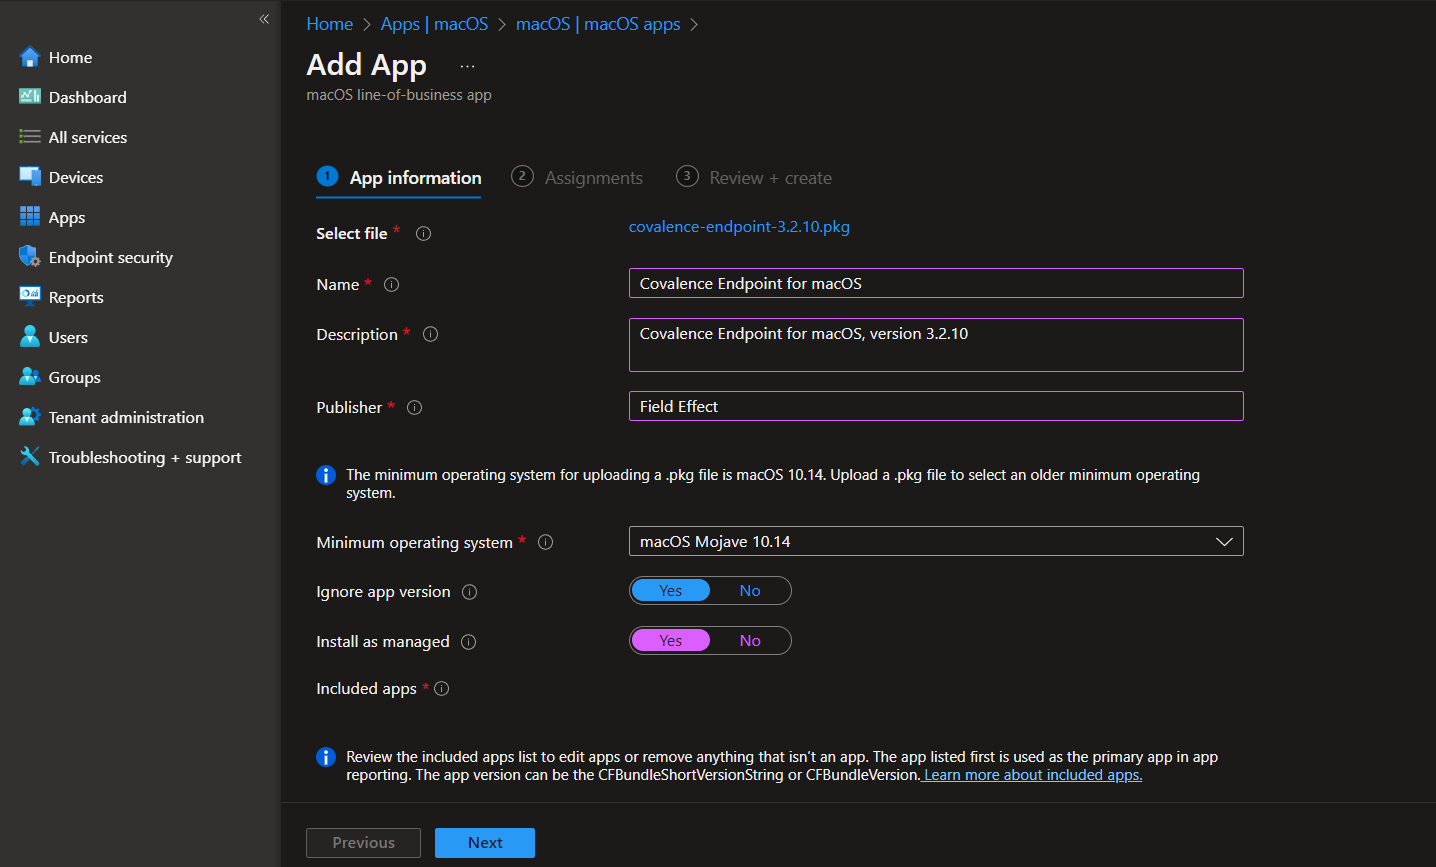Click the Reports icon in sidebar
Image resolution: width=1436 pixels, height=867 pixels.
coord(30,295)
